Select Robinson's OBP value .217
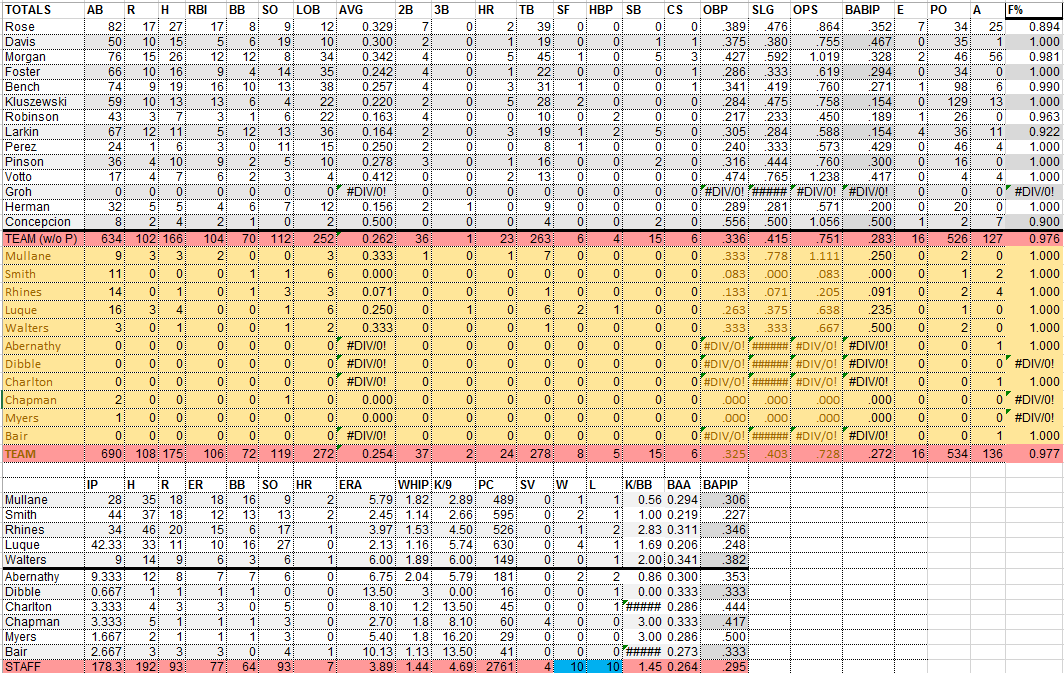 click(x=725, y=117)
